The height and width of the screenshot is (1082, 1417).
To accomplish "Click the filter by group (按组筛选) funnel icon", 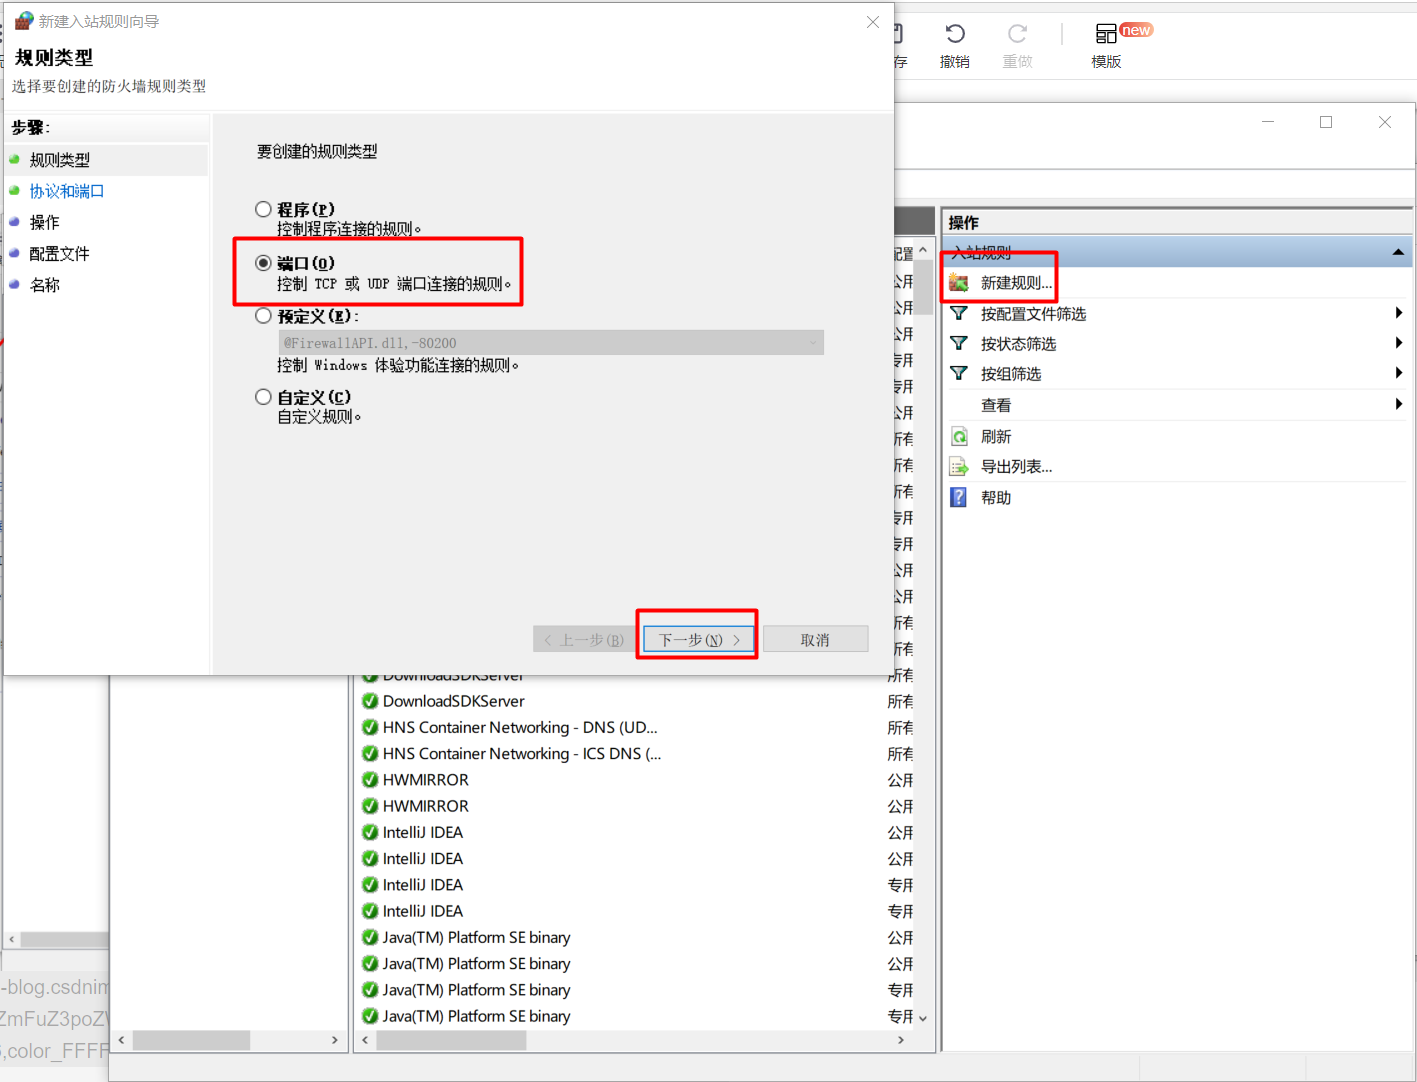I will pyautogui.click(x=959, y=374).
